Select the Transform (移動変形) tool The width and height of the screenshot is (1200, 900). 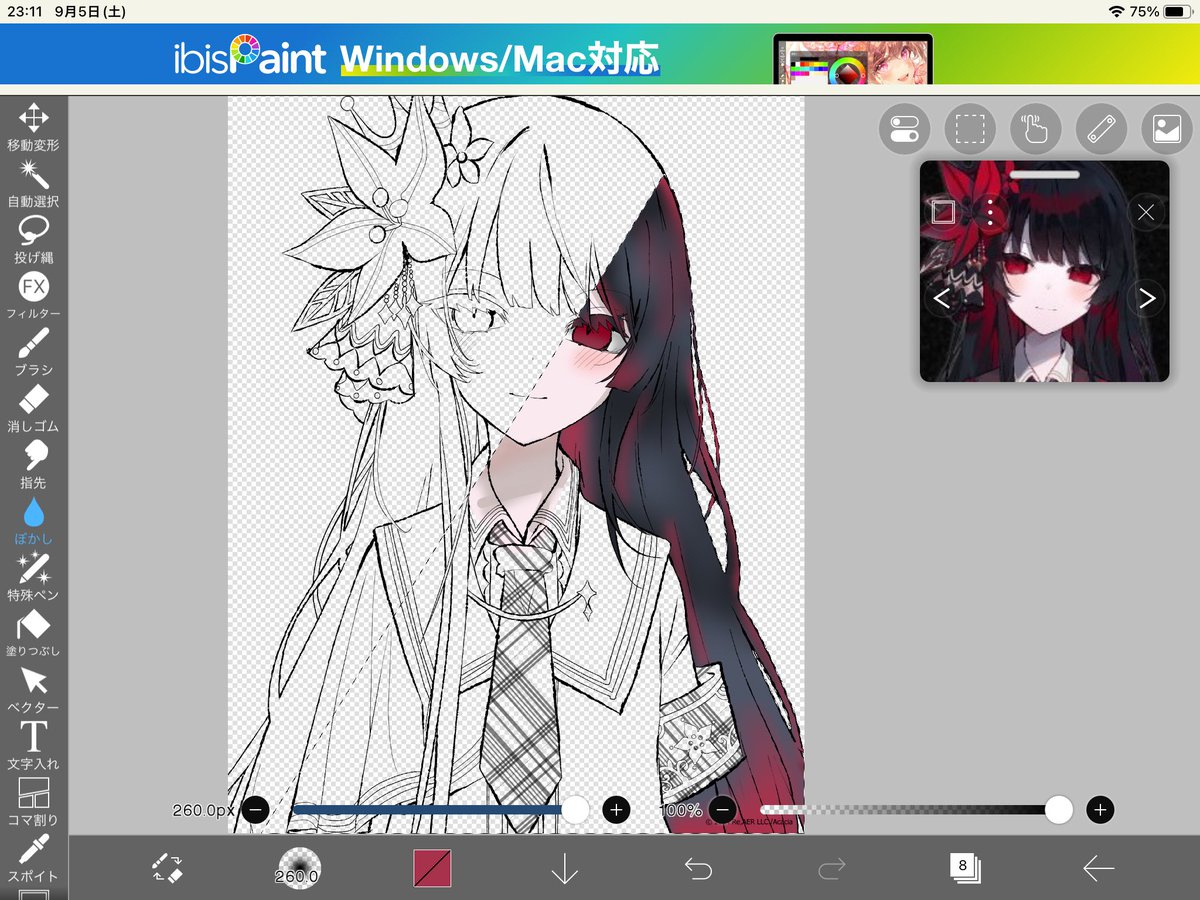[33, 126]
